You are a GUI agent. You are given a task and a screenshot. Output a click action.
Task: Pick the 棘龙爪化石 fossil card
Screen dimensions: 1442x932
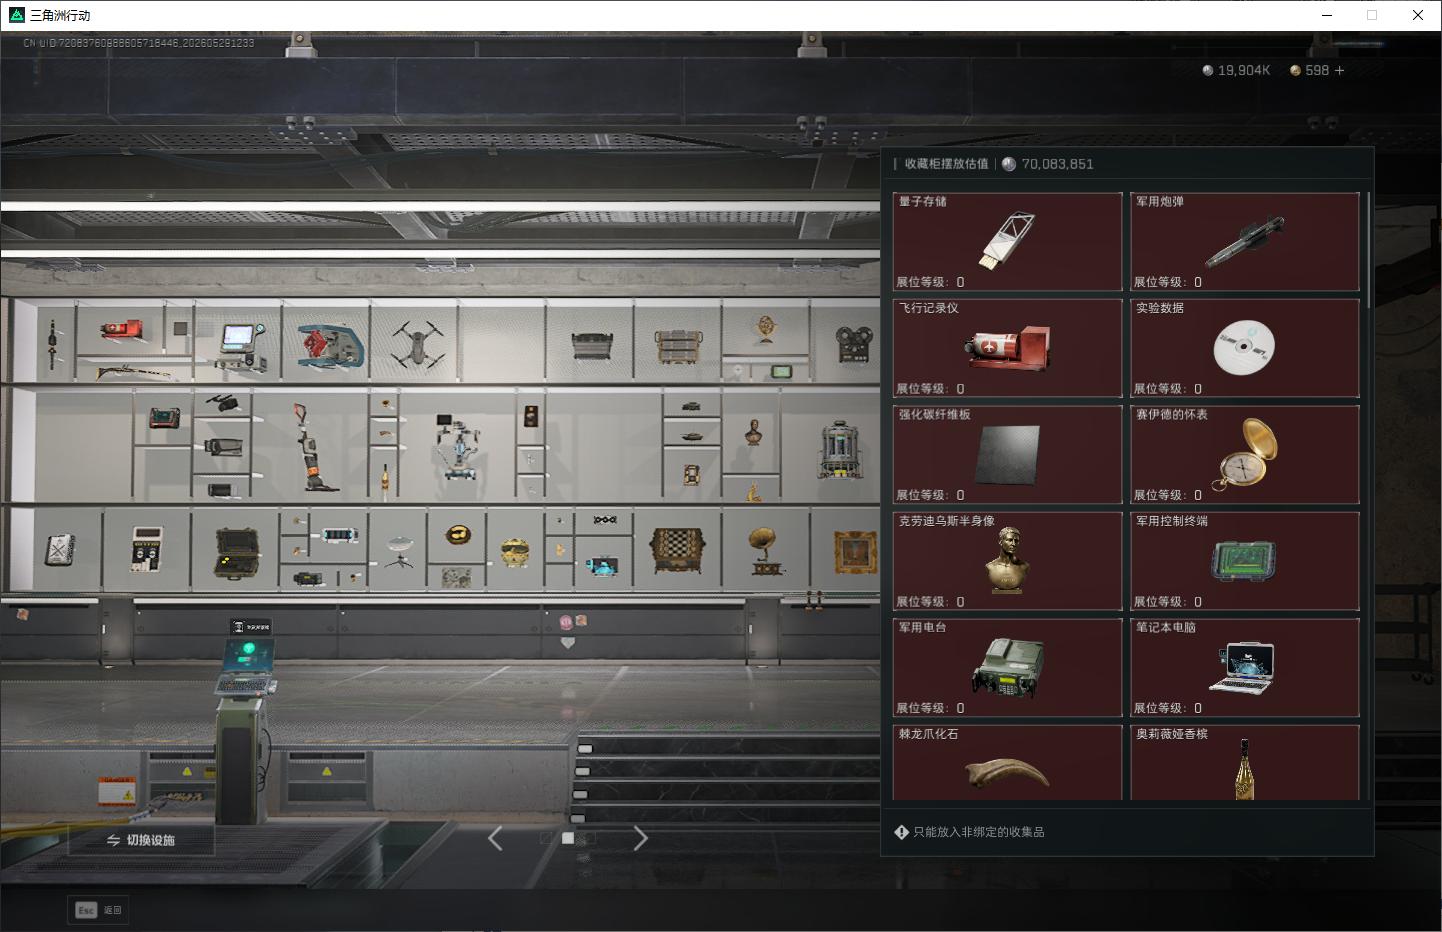[1007, 762]
